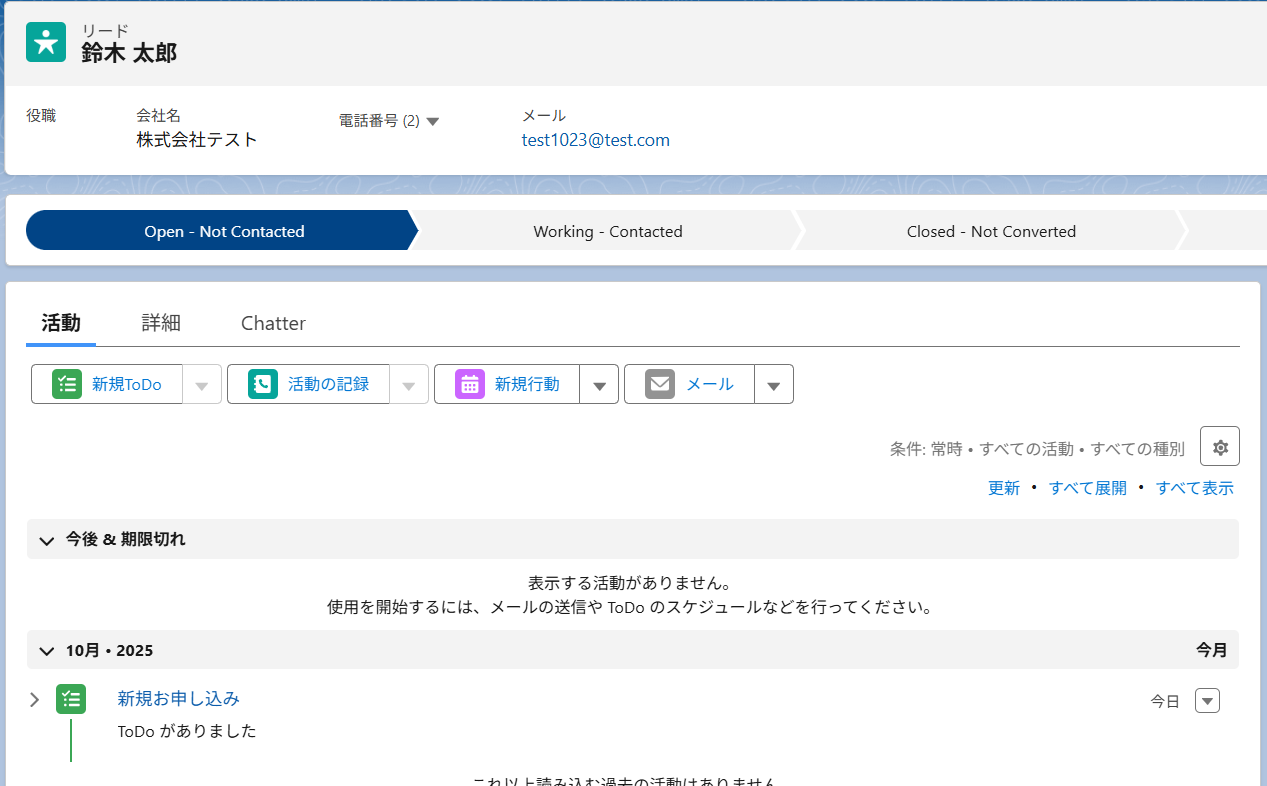This screenshot has height=786, width=1267.
Task: Switch to the 詳細 tab
Action: tap(160, 323)
